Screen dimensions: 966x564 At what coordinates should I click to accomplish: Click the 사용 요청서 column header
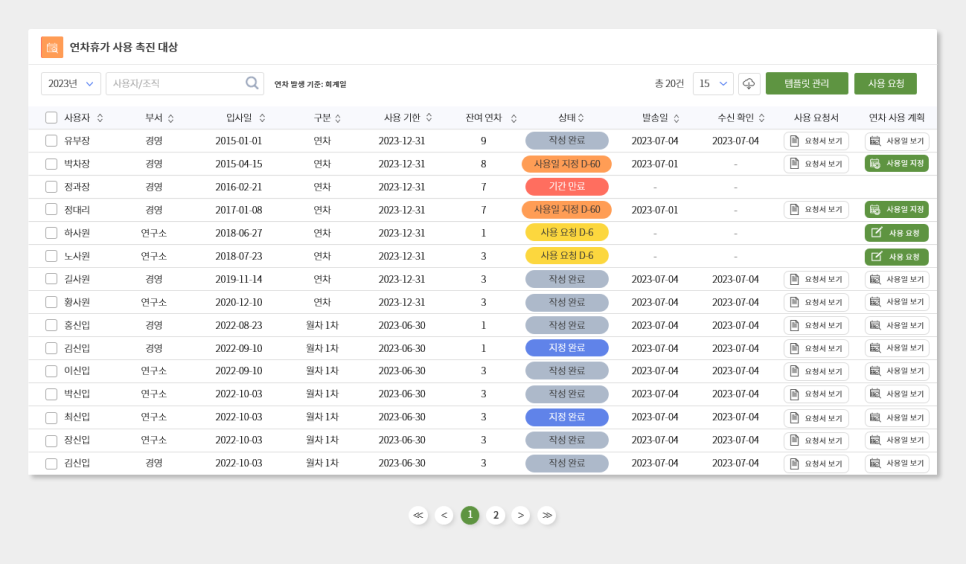click(816, 118)
